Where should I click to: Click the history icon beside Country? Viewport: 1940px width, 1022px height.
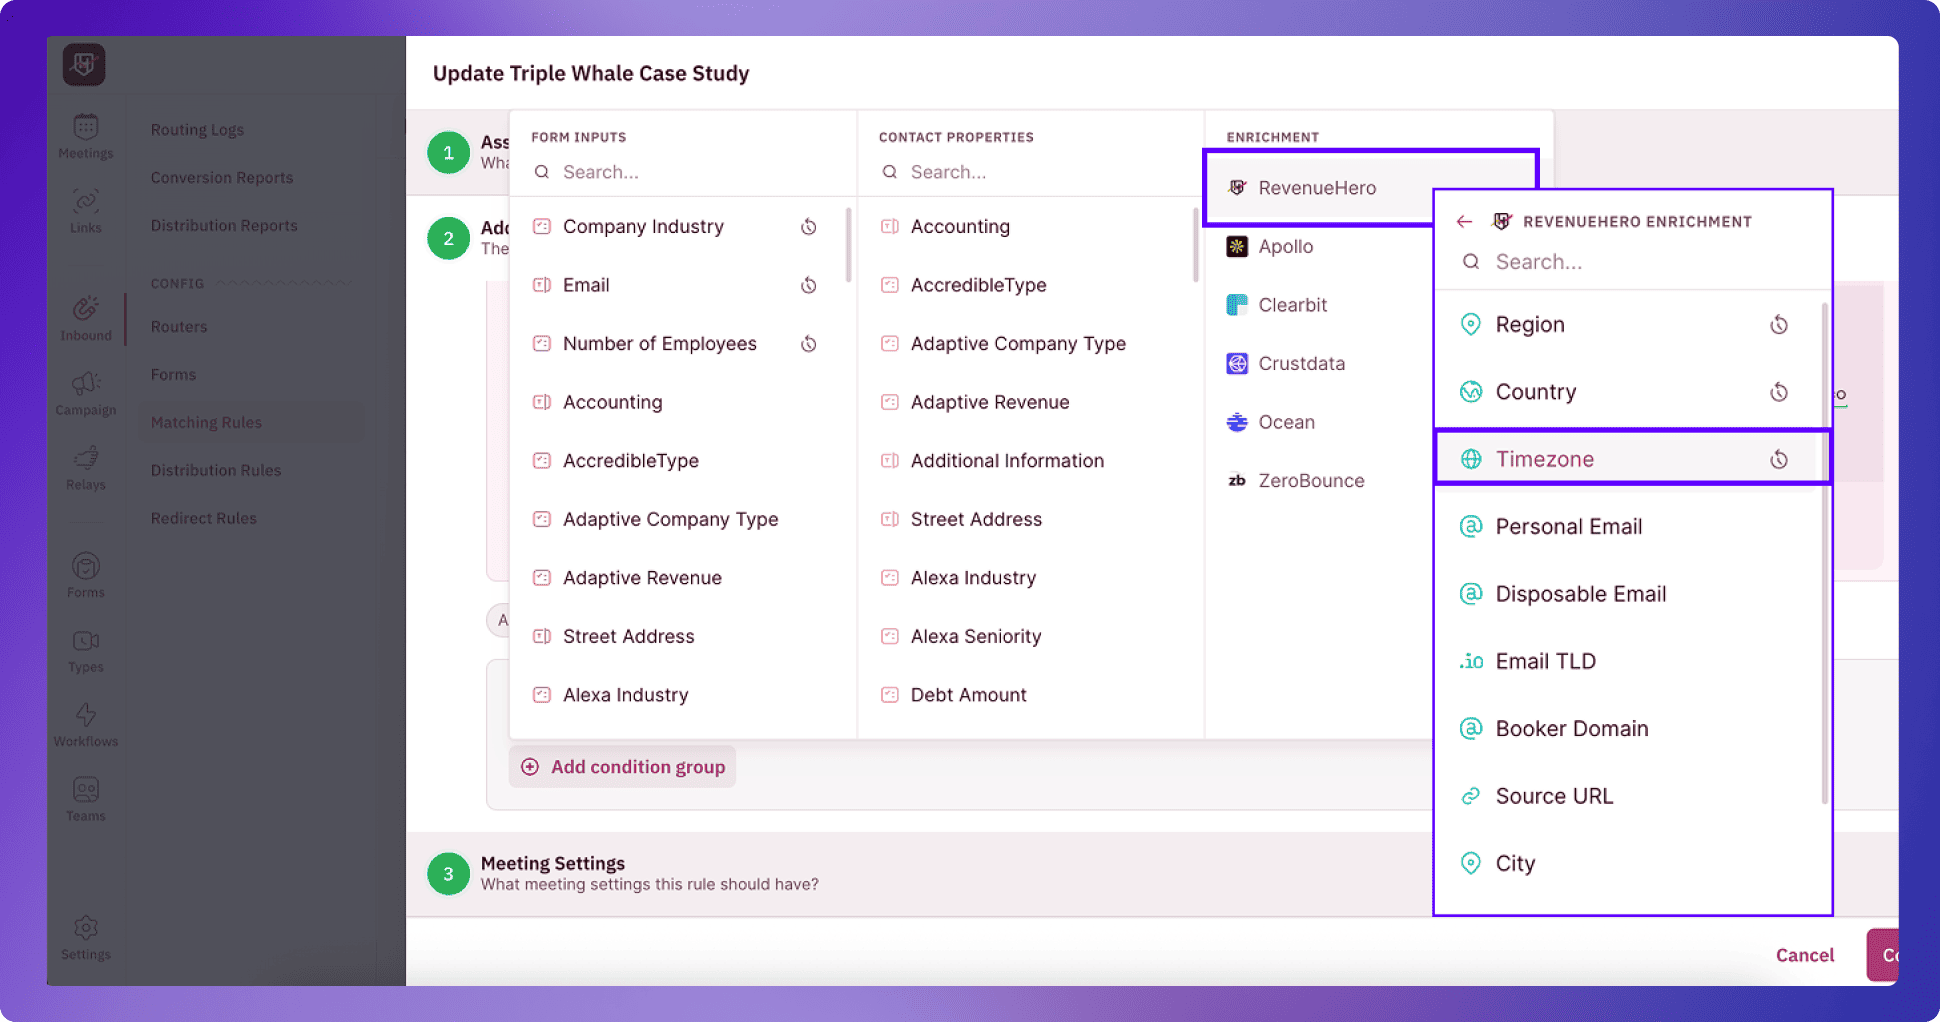1779,392
